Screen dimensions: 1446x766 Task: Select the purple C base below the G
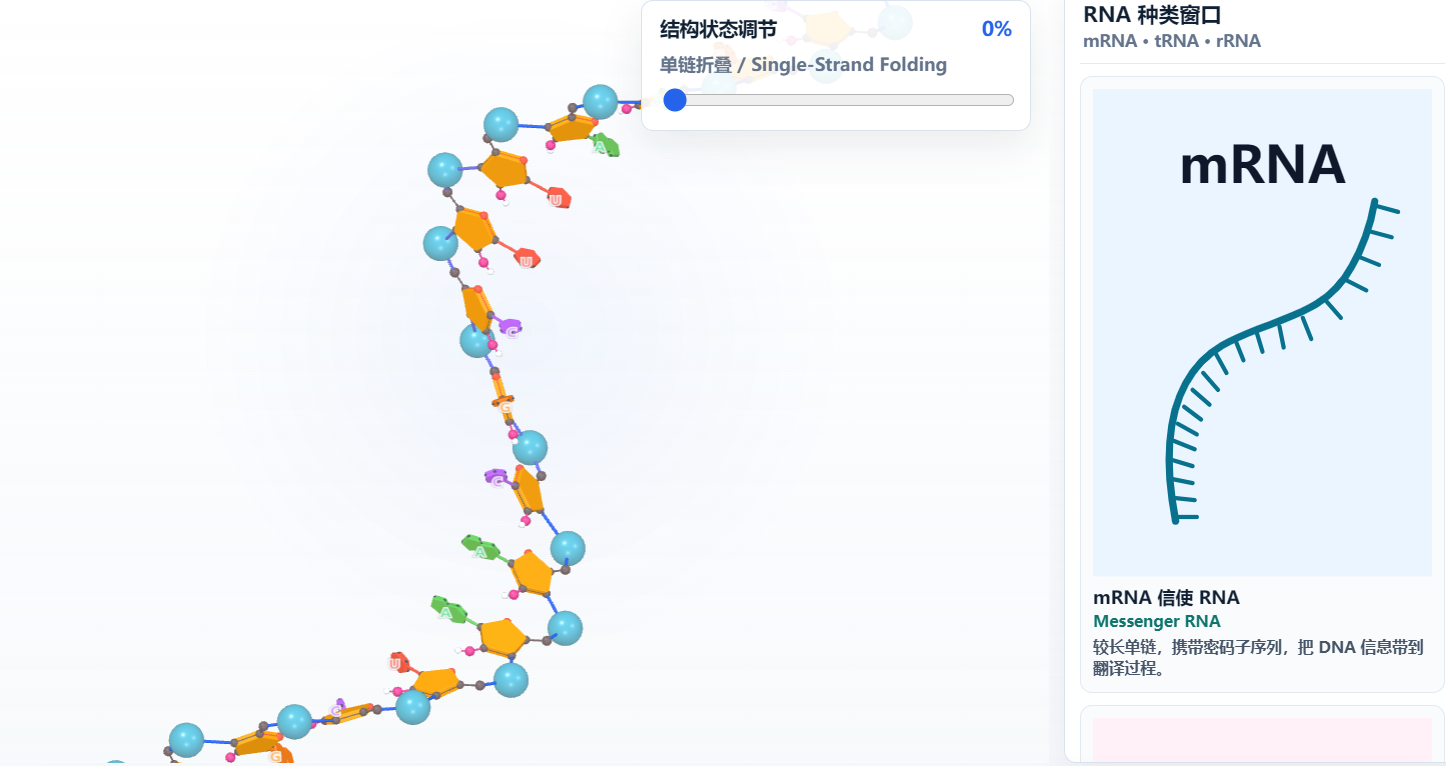coord(497,479)
